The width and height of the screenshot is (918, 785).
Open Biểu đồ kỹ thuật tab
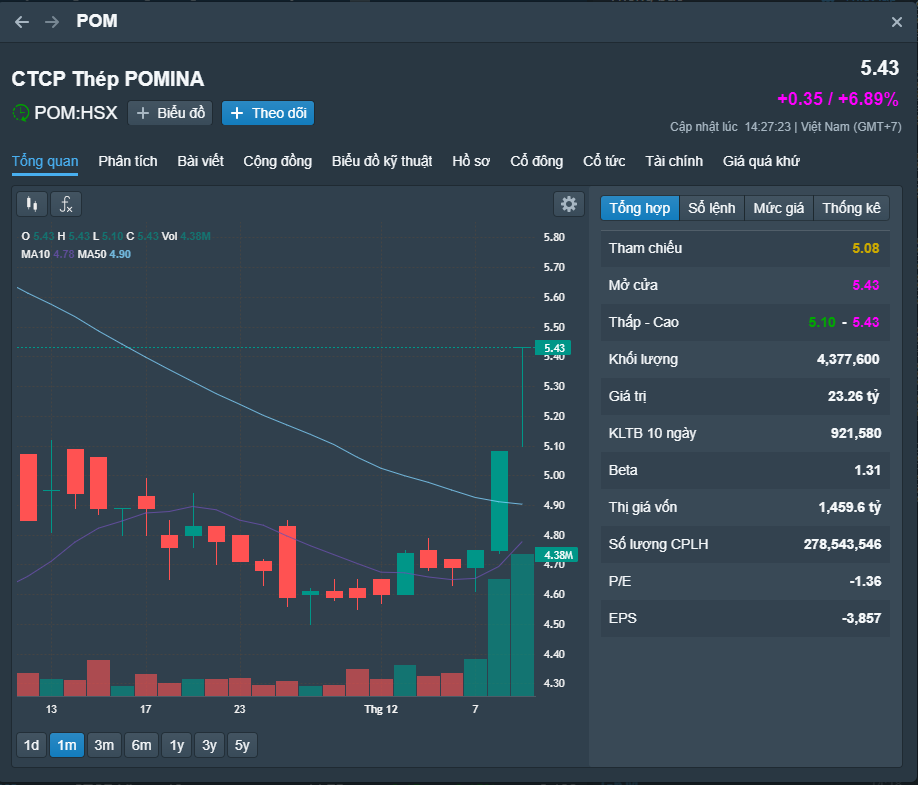click(382, 162)
